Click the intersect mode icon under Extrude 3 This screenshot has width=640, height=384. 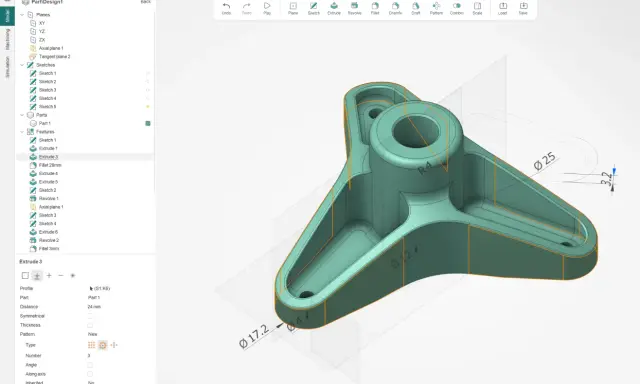[x=73, y=276]
